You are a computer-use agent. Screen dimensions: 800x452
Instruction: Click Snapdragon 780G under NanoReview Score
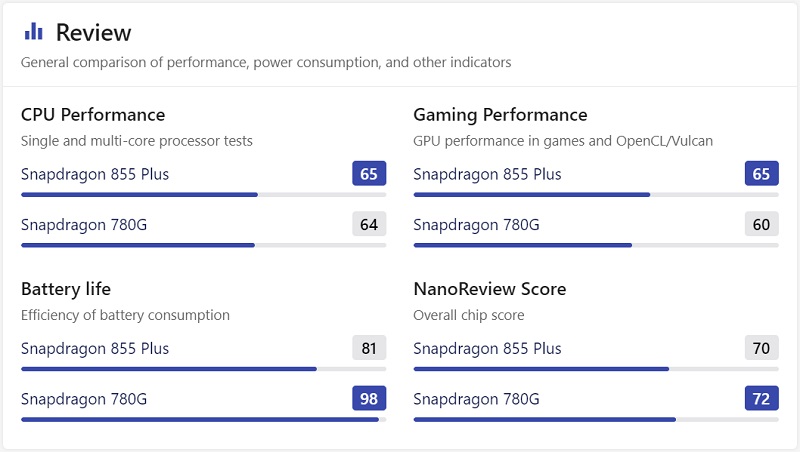[x=476, y=399]
